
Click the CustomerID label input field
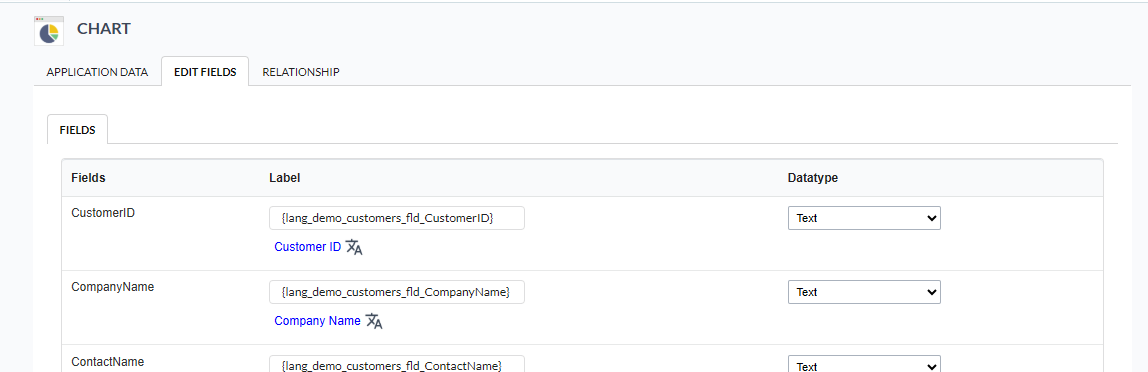pos(397,218)
